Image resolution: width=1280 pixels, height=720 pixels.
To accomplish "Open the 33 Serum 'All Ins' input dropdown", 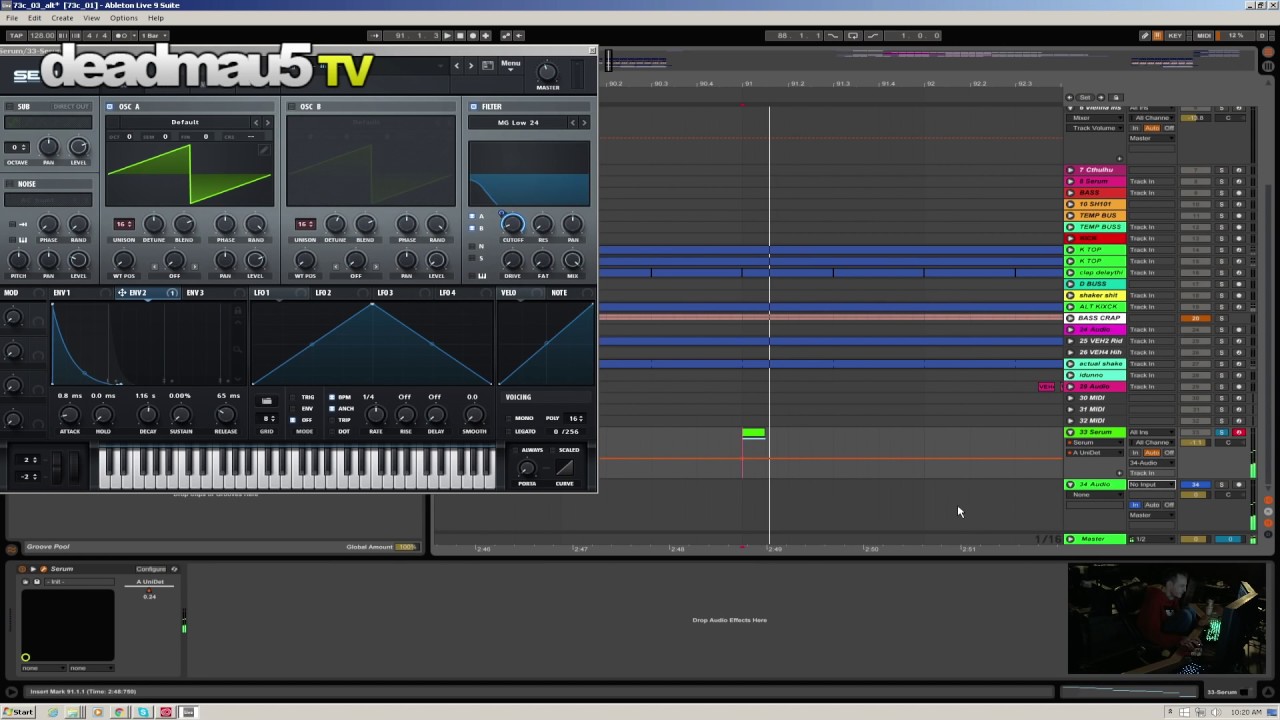I will coord(1150,432).
